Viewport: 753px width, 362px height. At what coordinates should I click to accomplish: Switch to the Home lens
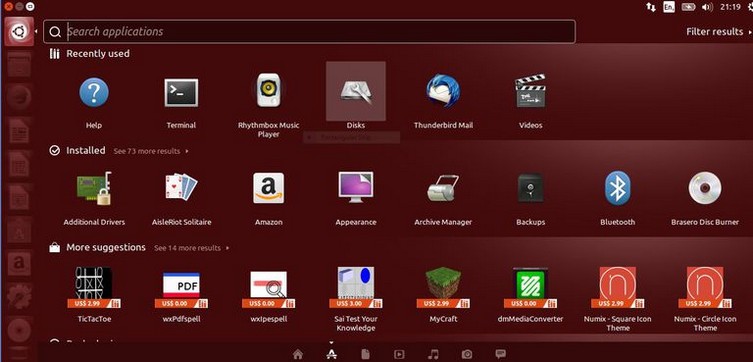pyautogui.click(x=298, y=354)
